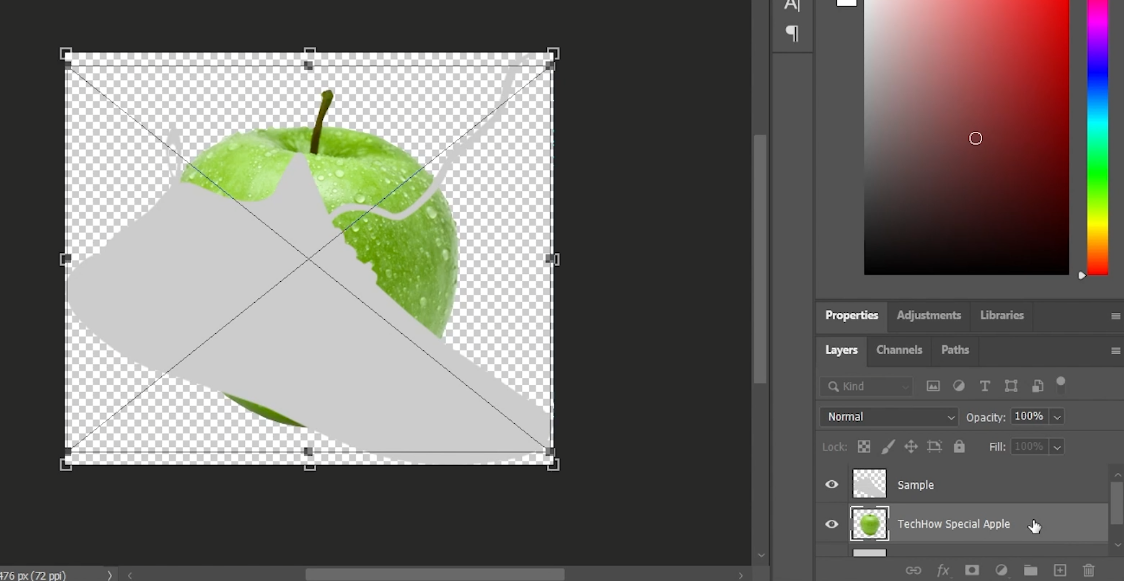This screenshot has height=581, width=1124.
Task: Hide the Sample layer
Action: tap(832, 485)
